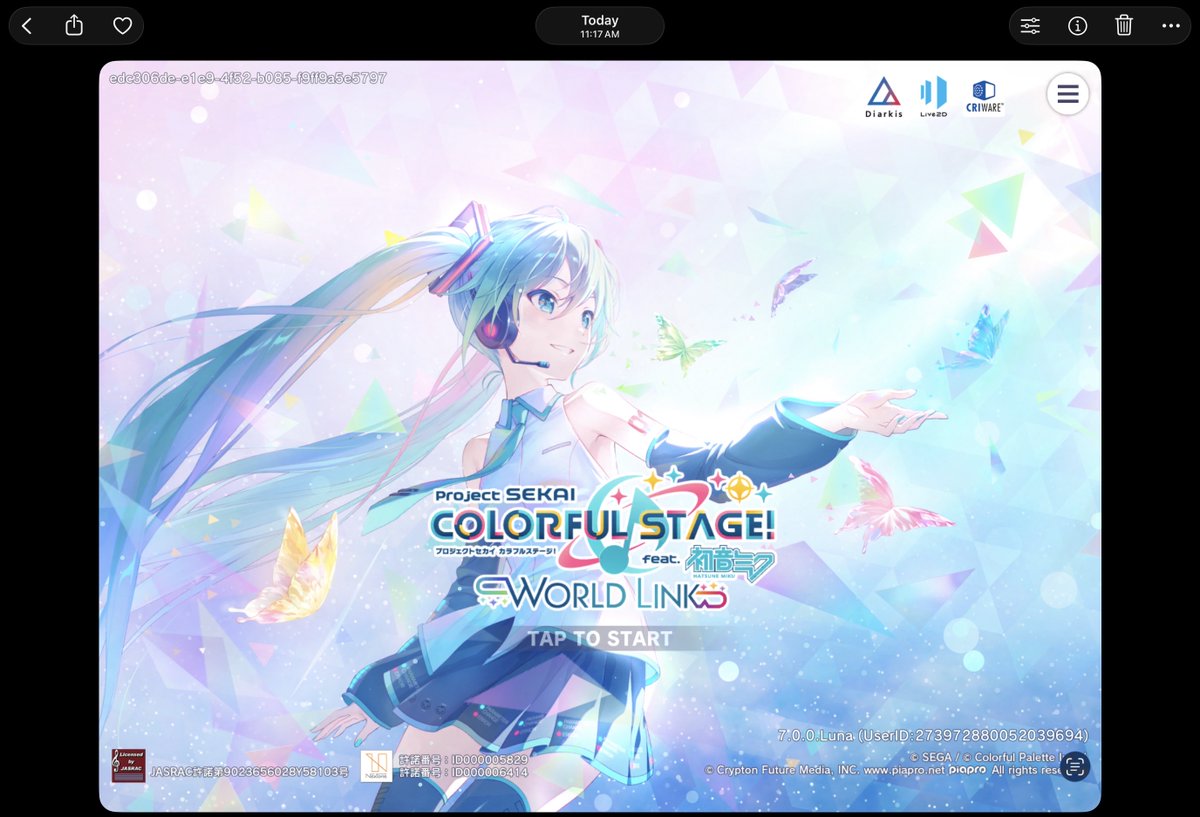Click the Today 11:17 AM date label
1200x817 pixels.
600,26
